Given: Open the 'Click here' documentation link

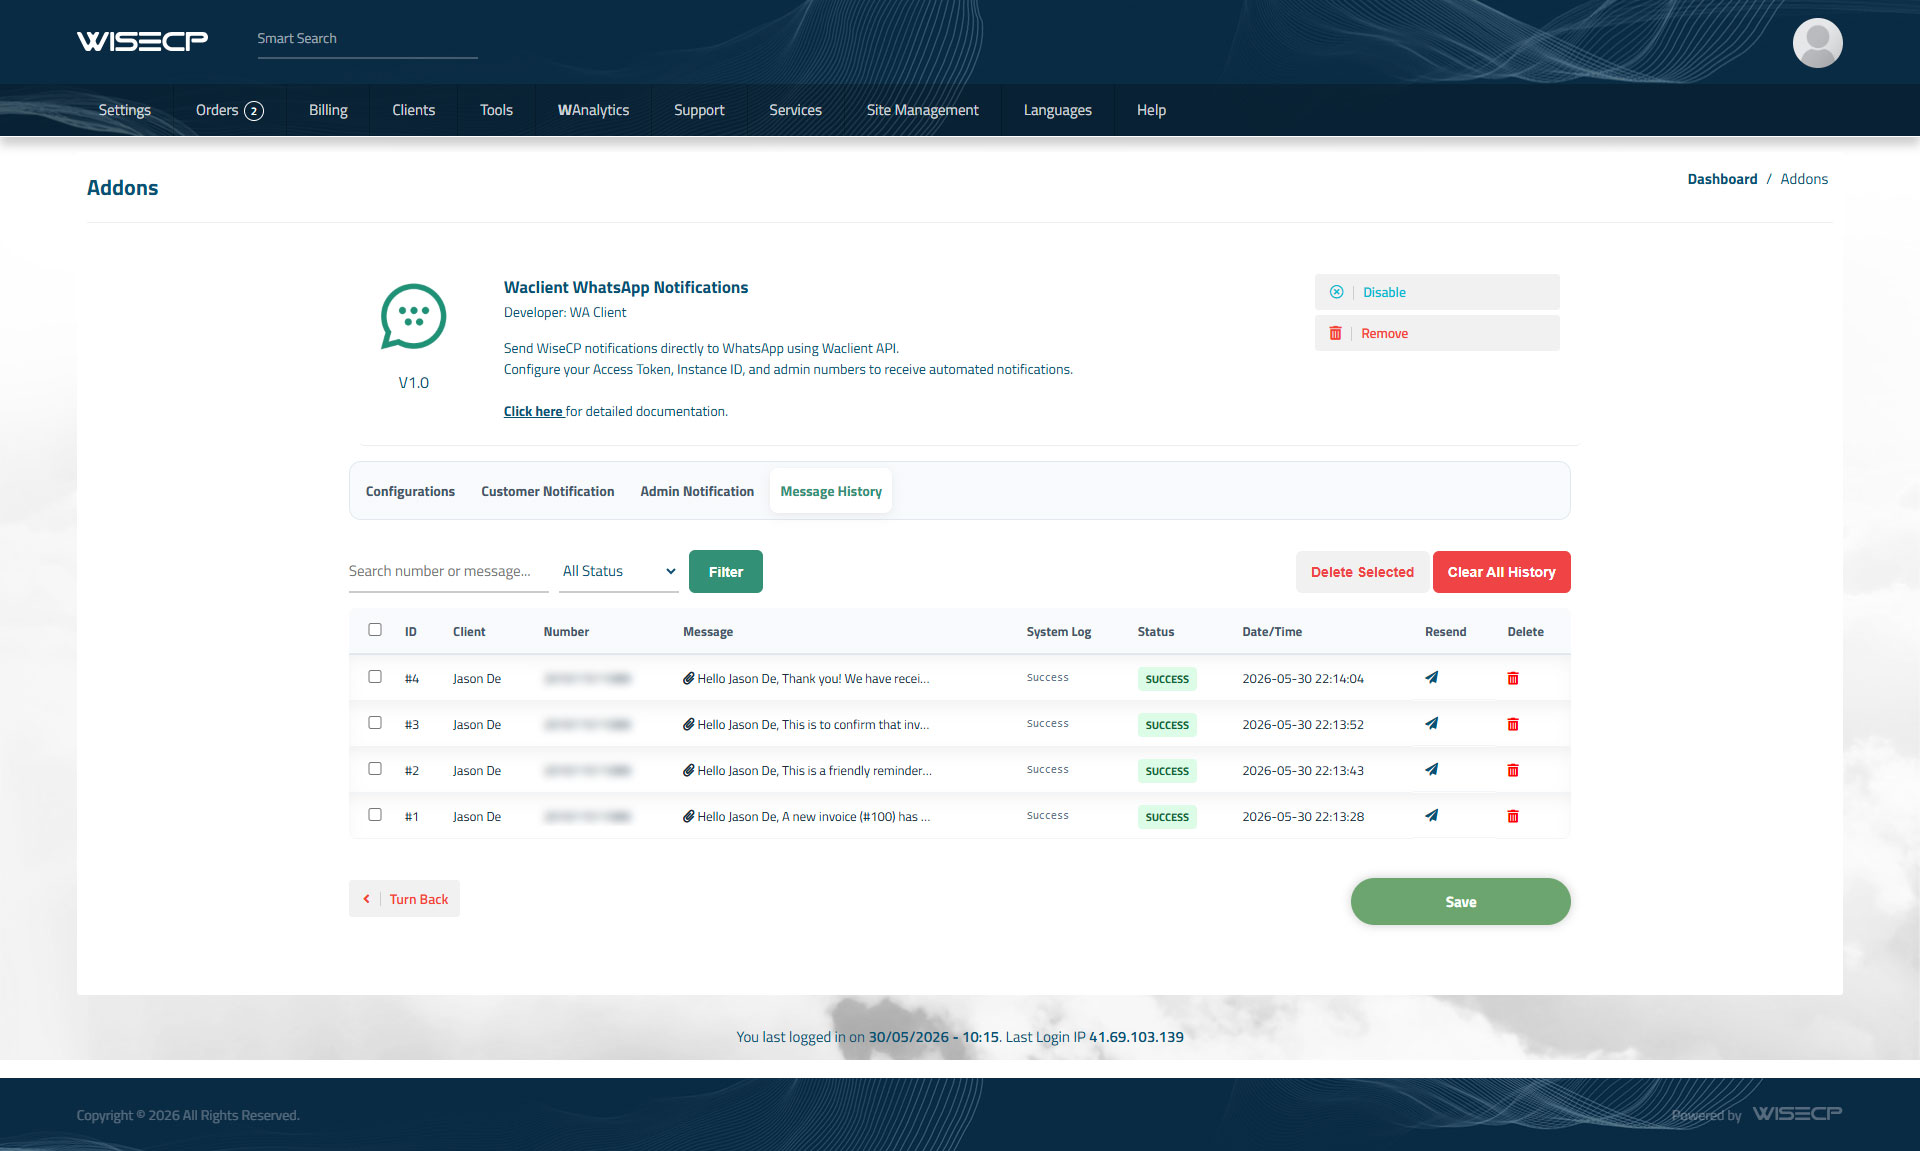Looking at the screenshot, I should [533, 411].
